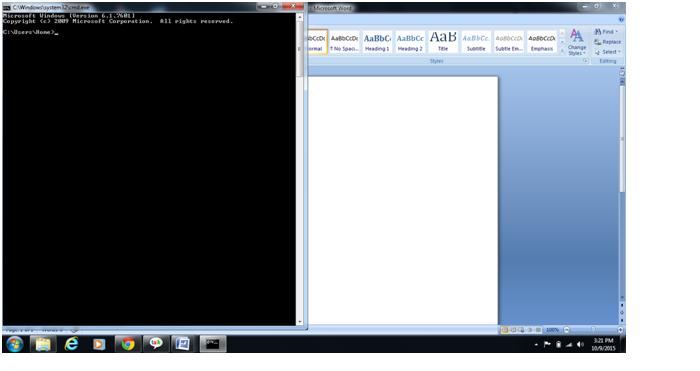Click the volume speaker tray icon
This screenshot has width=700, height=371.
580,344
